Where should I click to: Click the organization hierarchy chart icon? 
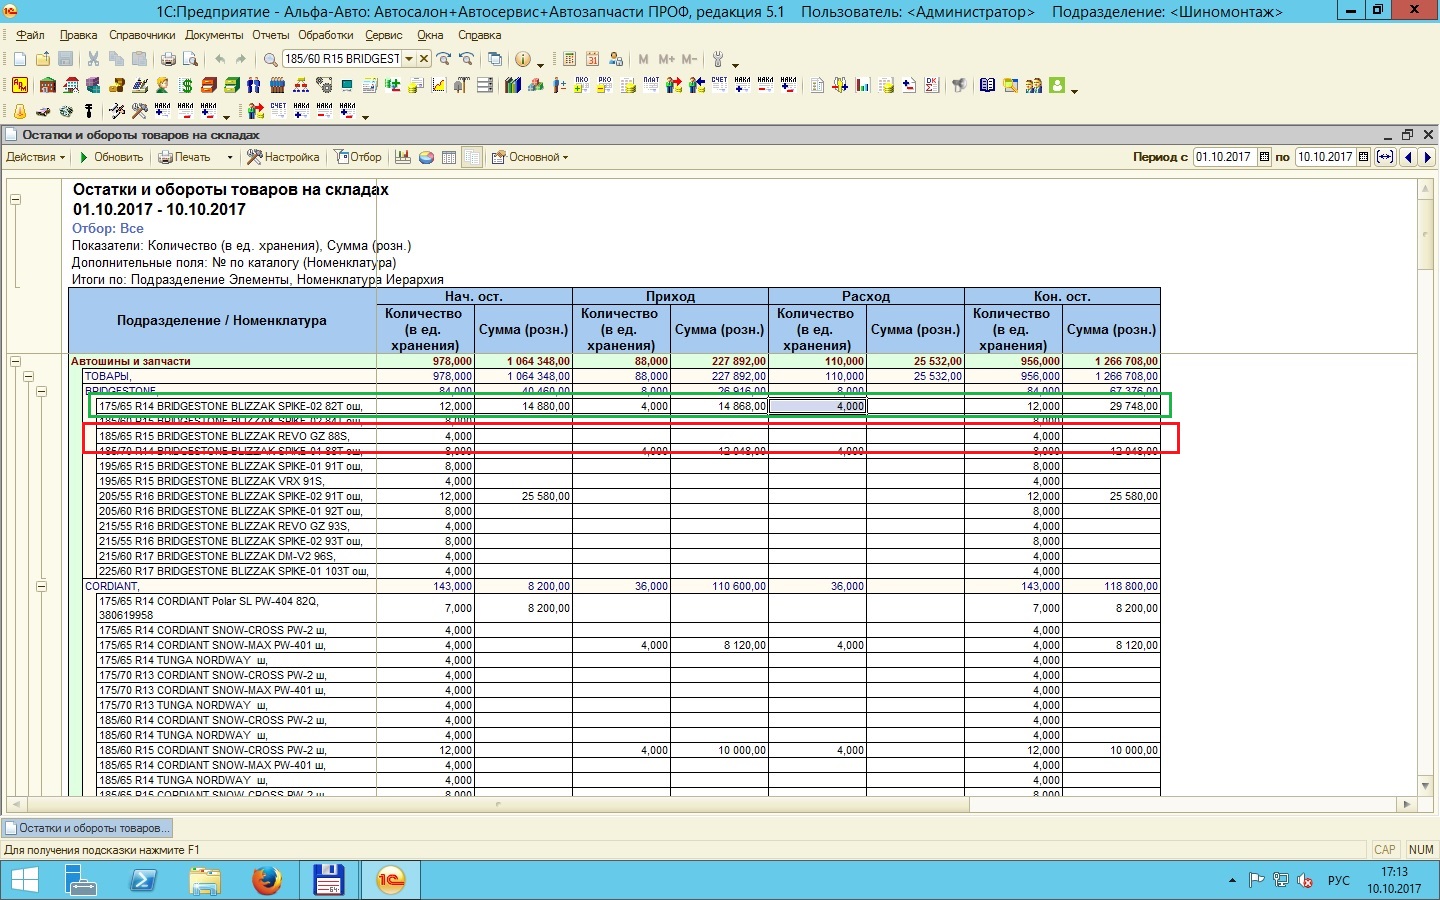point(300,85)
